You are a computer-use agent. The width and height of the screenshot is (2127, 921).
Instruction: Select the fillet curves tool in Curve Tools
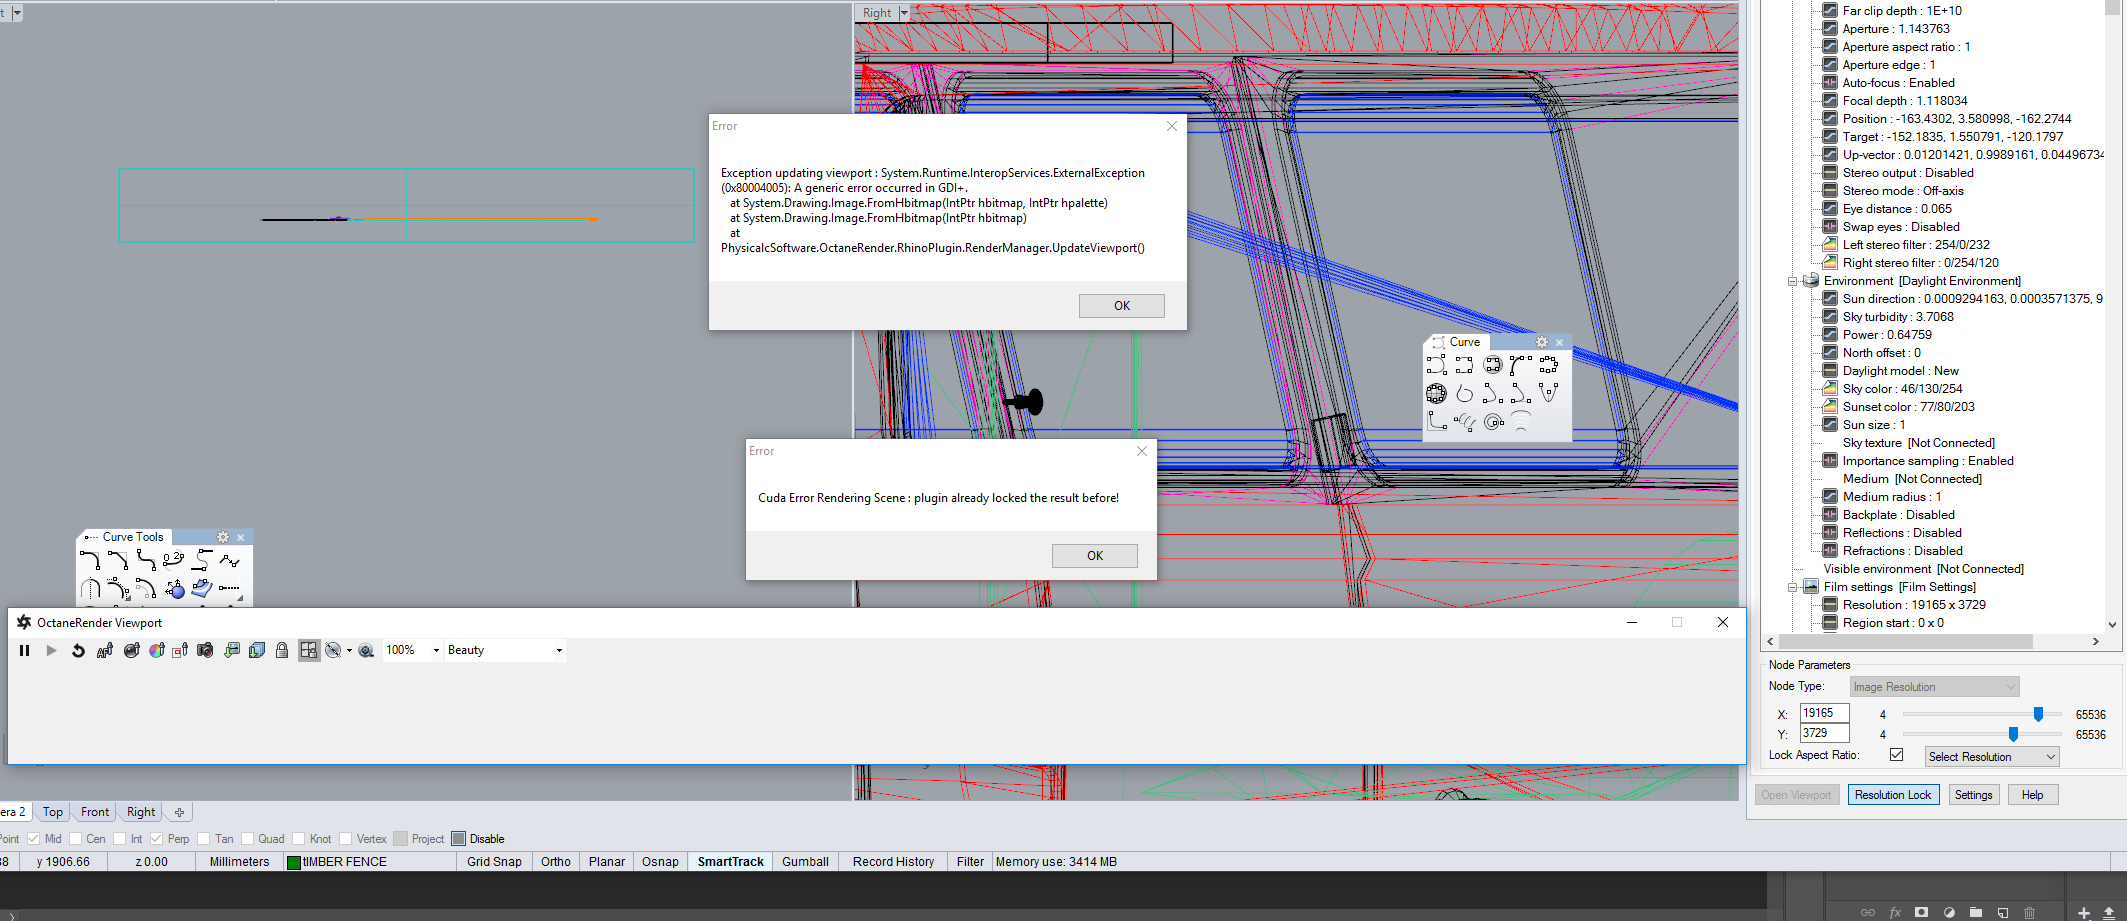(x=90, y=561)
